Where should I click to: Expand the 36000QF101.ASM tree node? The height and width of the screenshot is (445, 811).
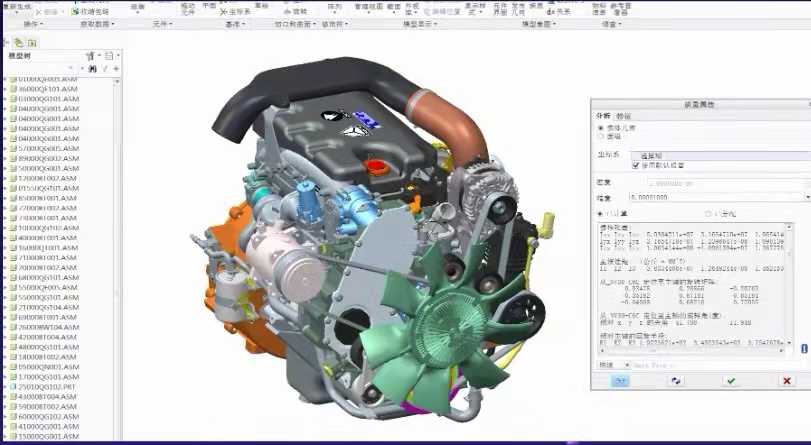click(5, 89)
